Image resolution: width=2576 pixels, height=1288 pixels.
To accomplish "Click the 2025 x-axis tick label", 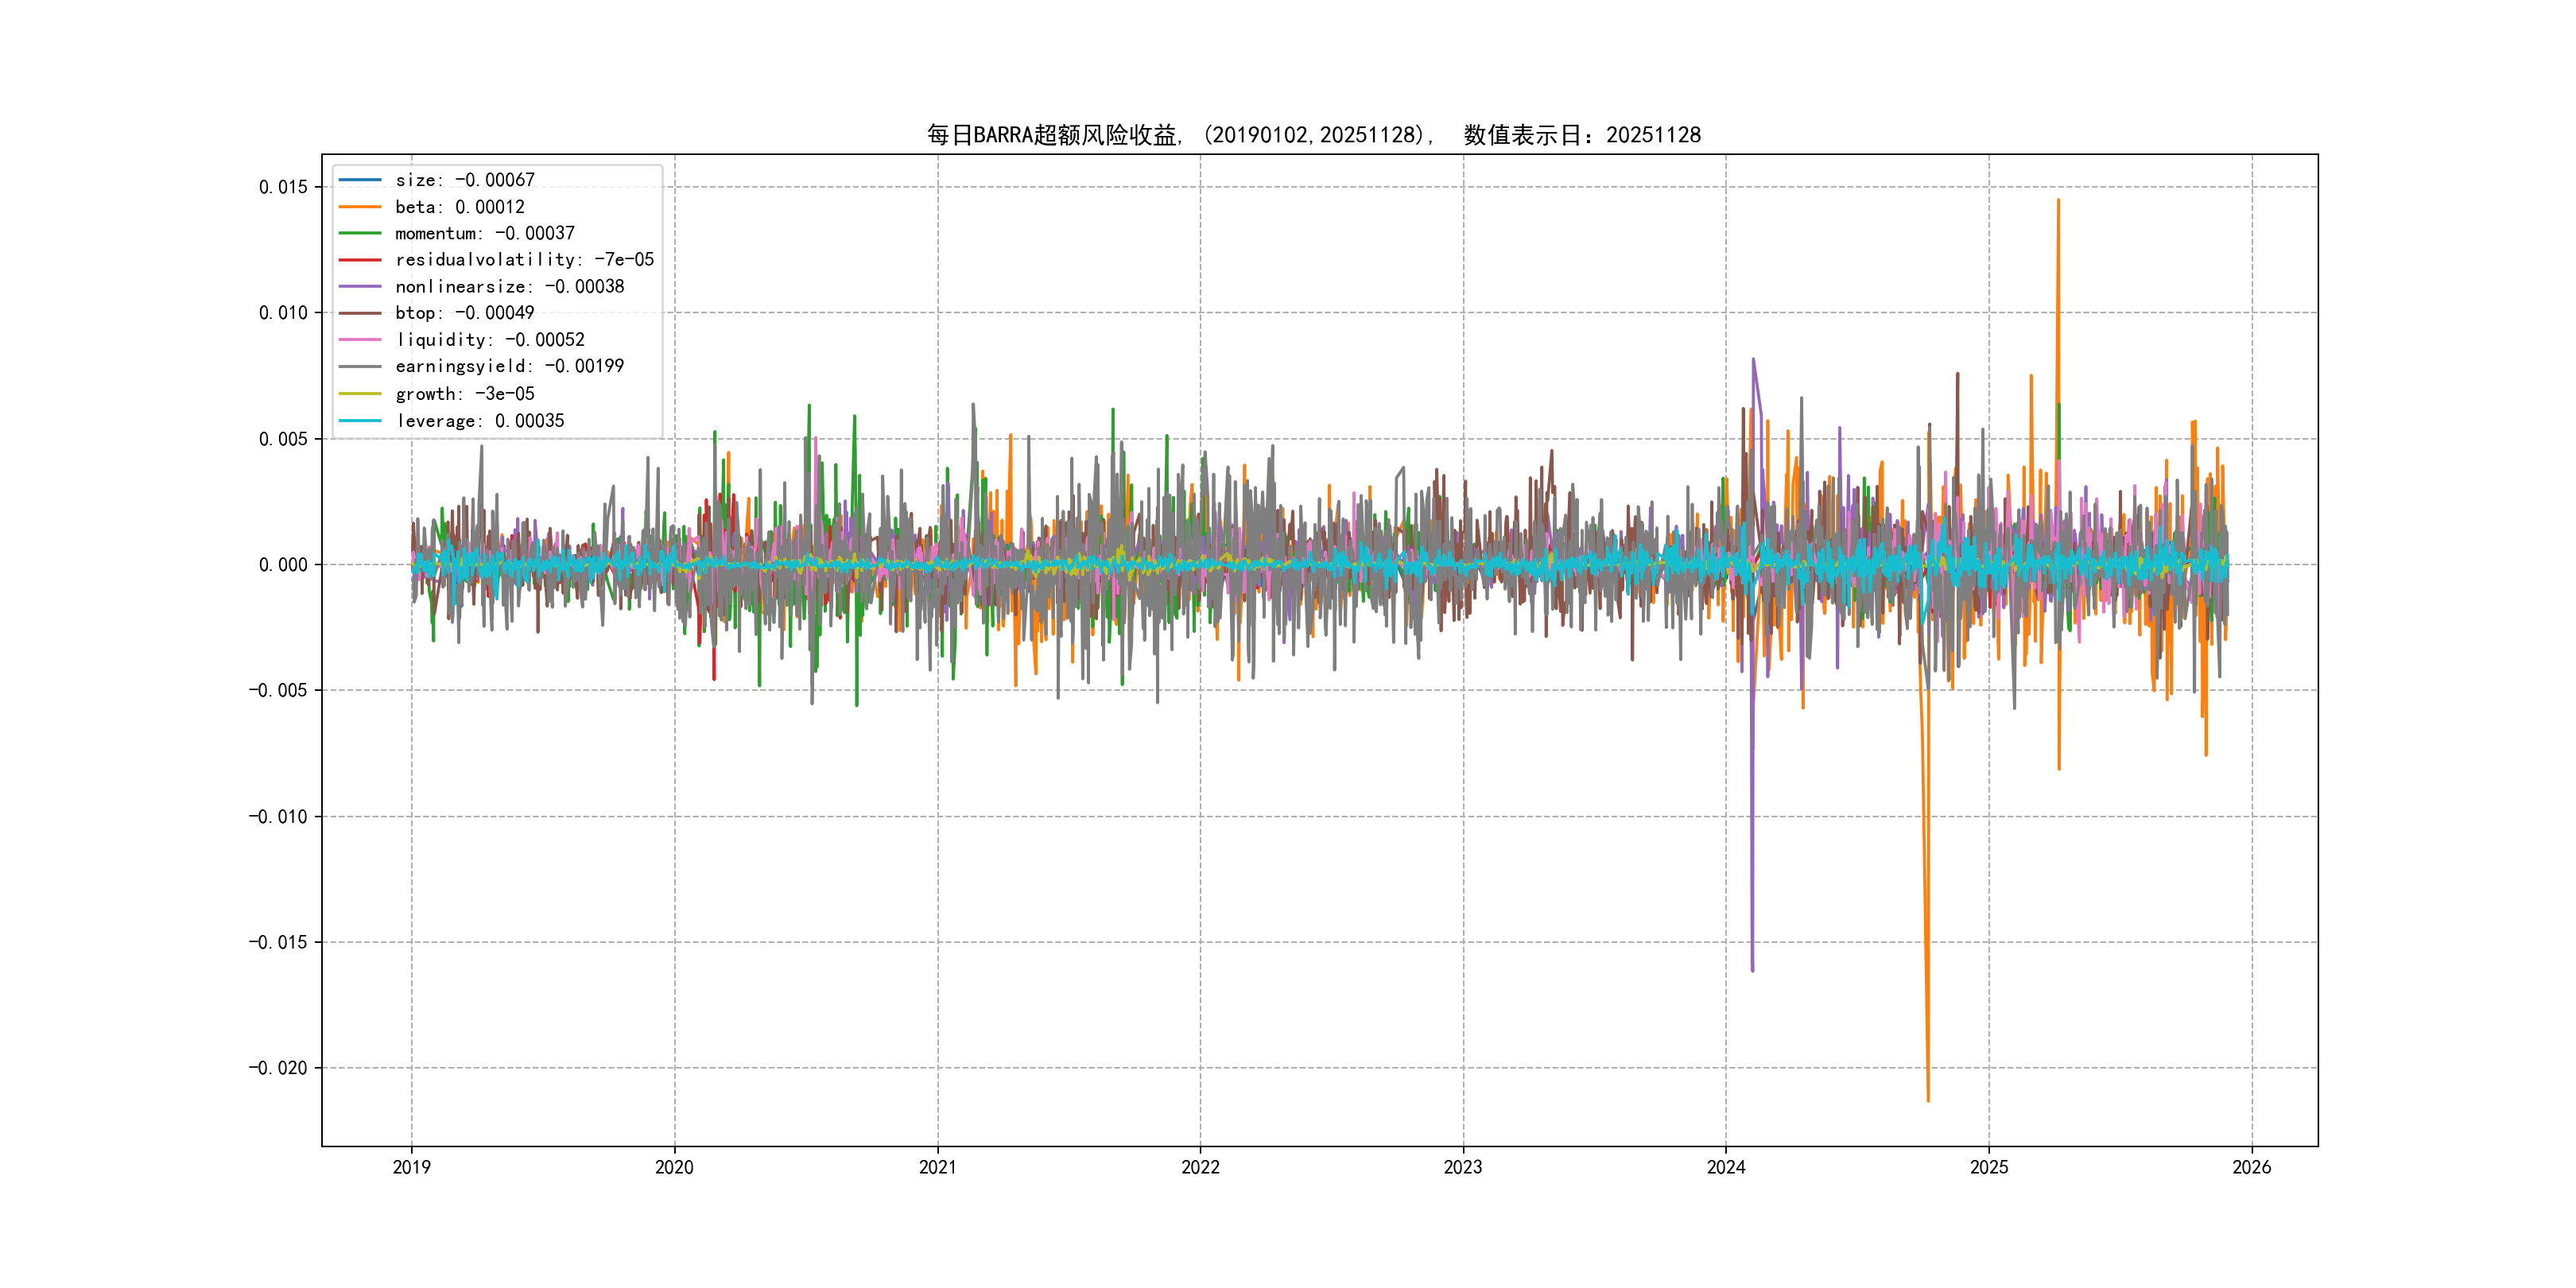I will (1988, 1167).
